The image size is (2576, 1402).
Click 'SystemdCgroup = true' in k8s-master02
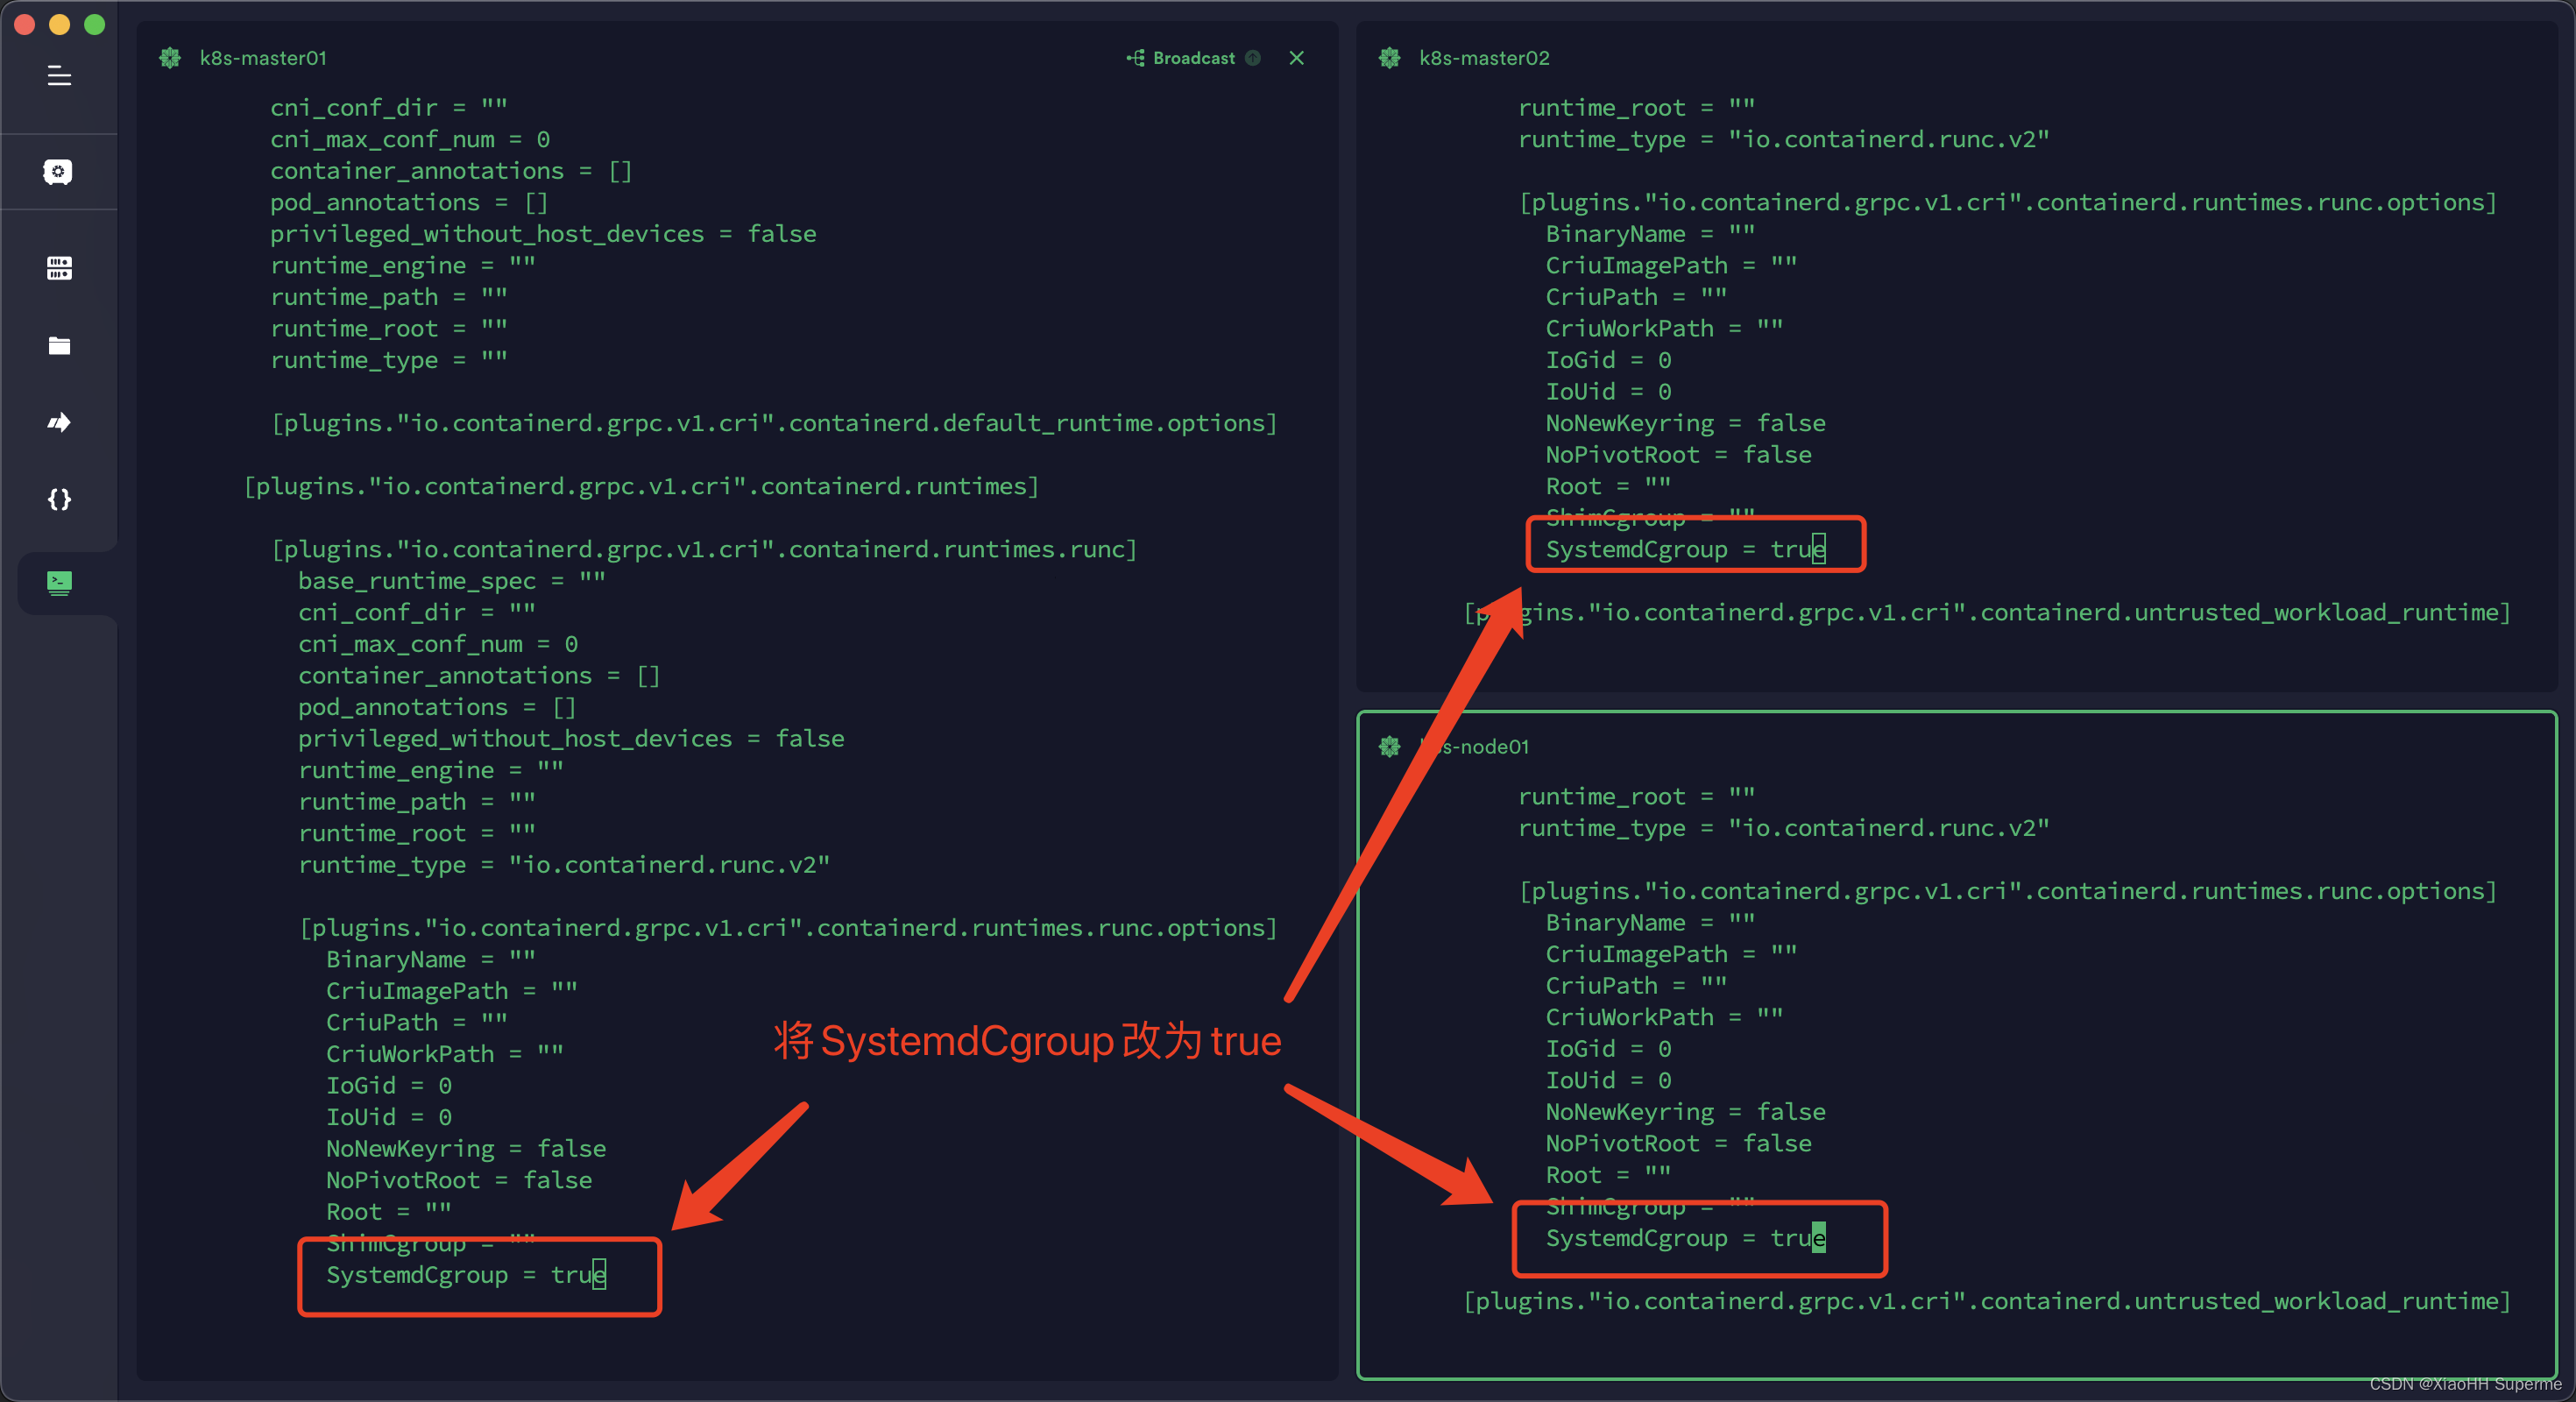coord(1686,549)
